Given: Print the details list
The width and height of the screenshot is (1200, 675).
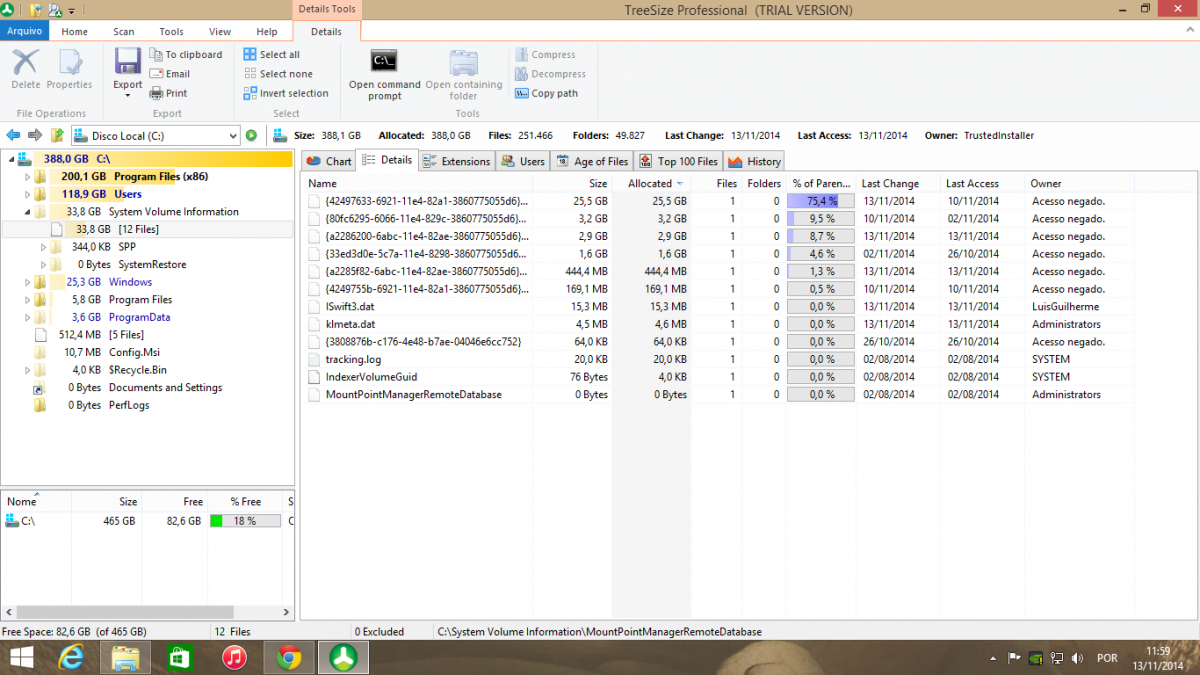Looking at the screenshot, I should [x=168, y=93].
